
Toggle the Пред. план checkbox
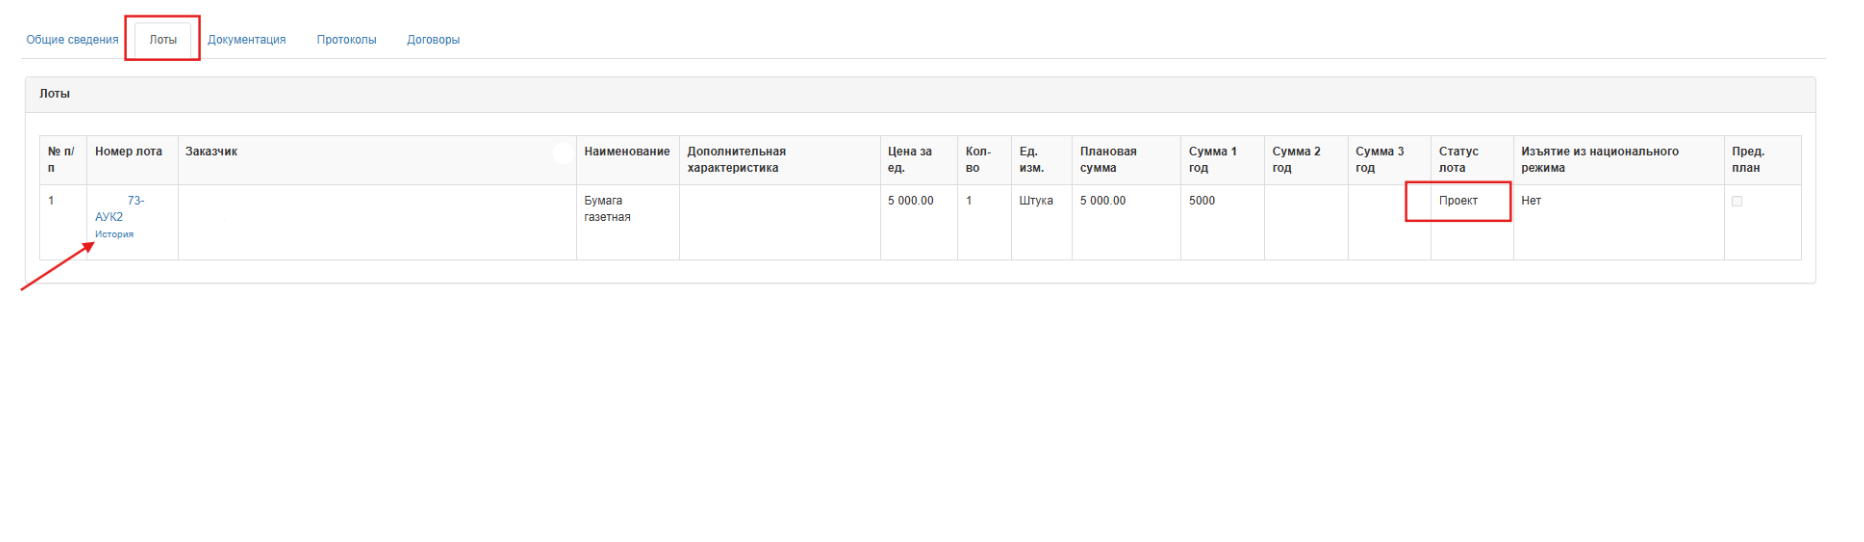tap(1737, 201)
